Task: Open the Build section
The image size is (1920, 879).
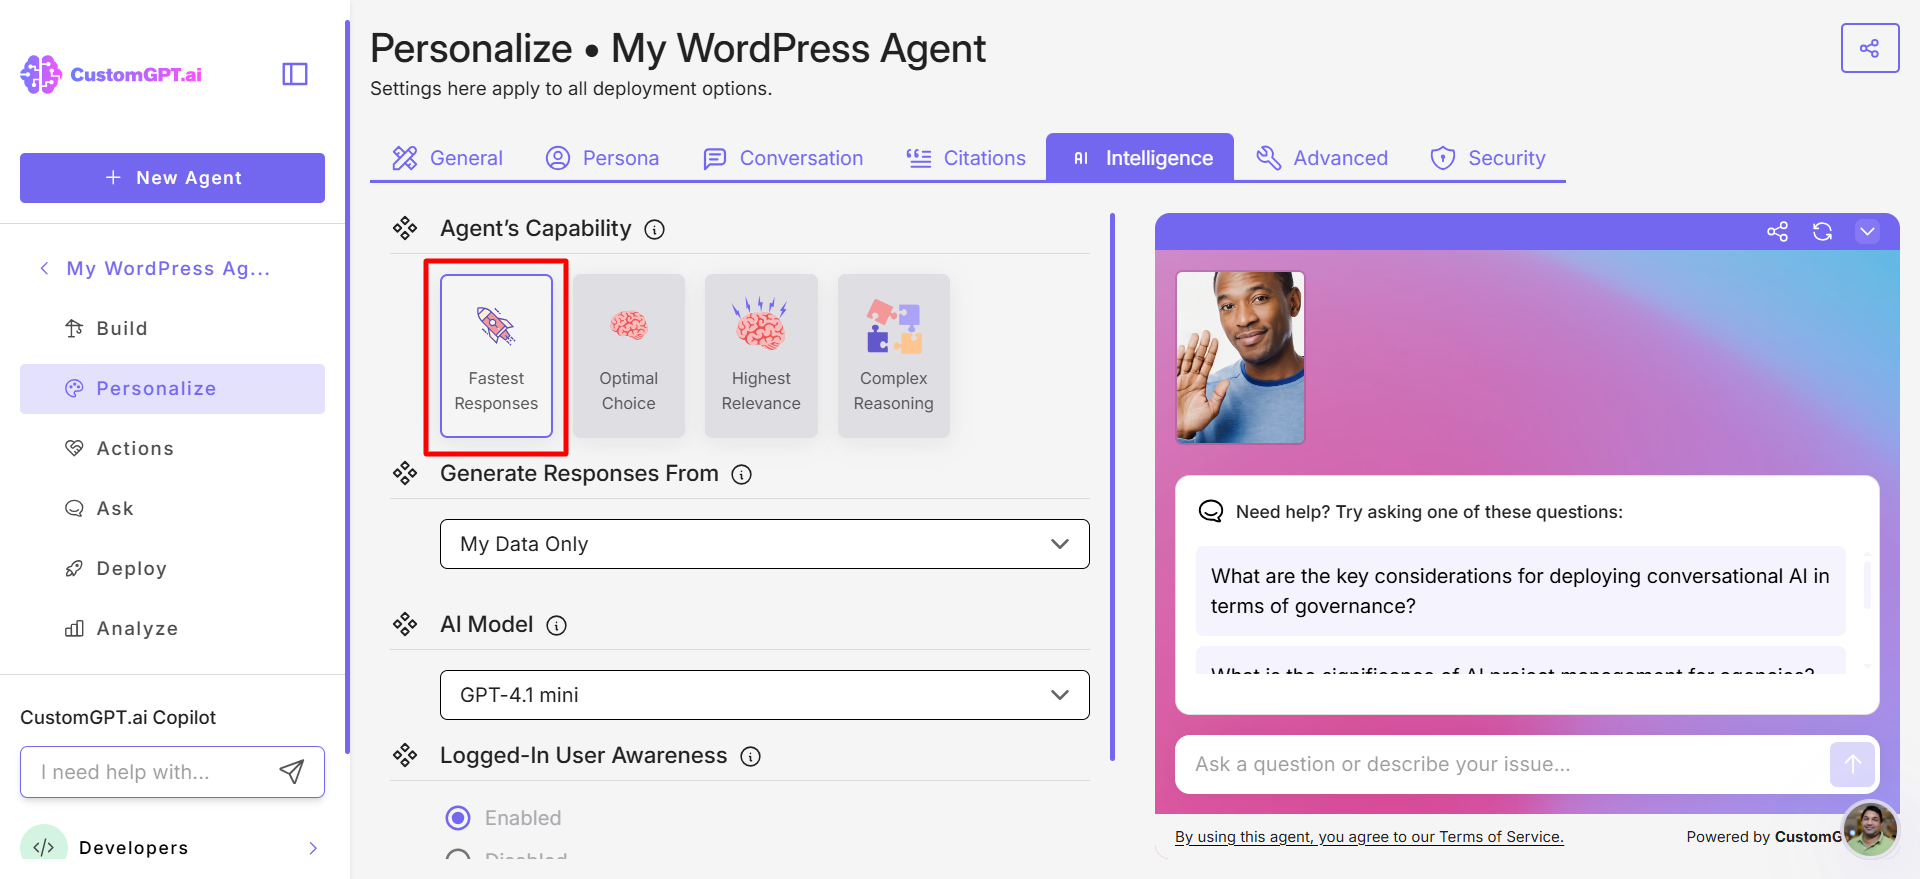Action: 172,328
